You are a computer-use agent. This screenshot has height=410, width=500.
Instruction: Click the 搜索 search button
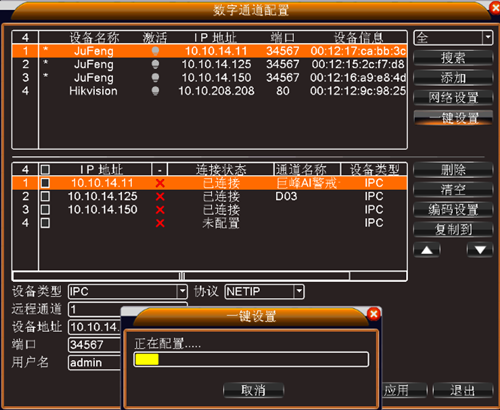pos(453,58)
